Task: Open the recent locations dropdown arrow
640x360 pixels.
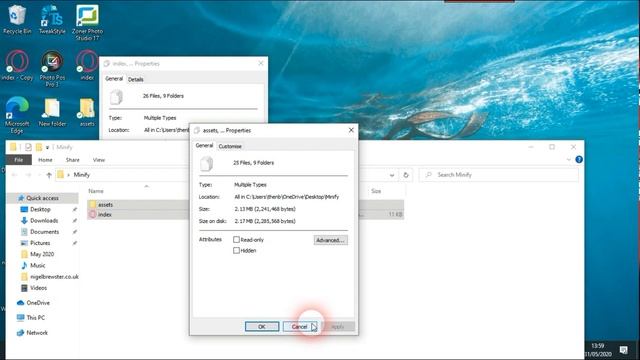Action: (40, 175)
